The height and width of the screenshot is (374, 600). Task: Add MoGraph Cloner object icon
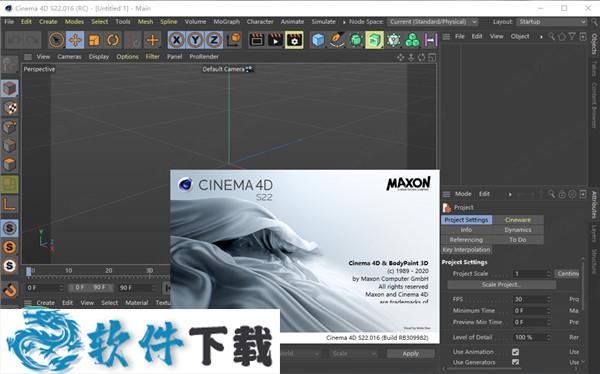click(x=393, y=40)
